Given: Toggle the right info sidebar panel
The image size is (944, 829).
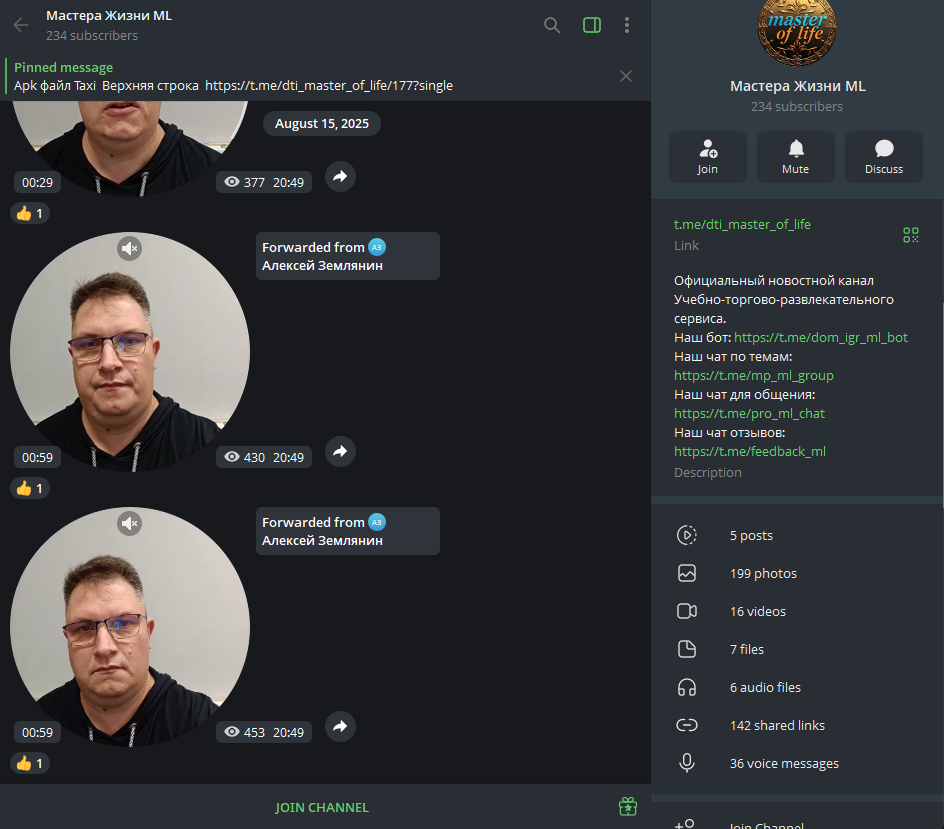Looking at the screenshot, I should coord(592,25).
